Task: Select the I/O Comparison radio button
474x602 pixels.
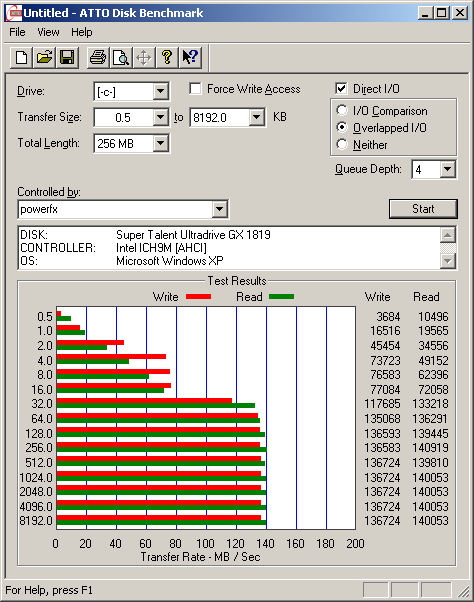Action: click(342, 111)
